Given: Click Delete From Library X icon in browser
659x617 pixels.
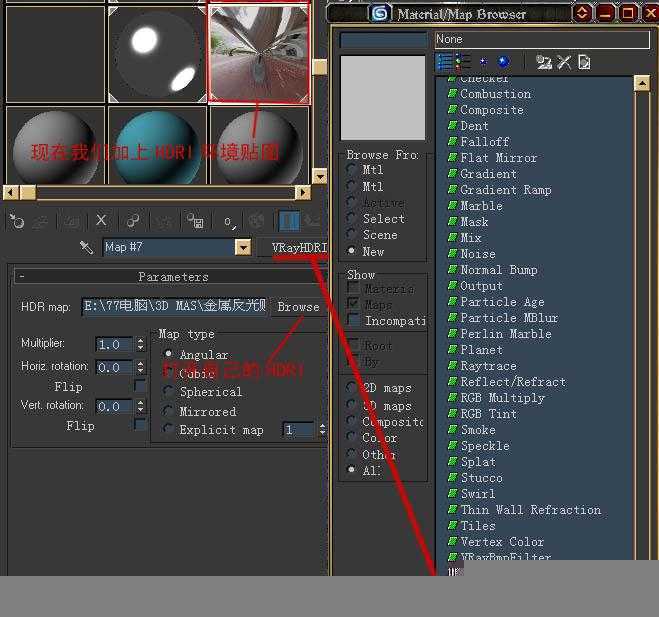Looking at the screenshot, I should click(564, 63).
